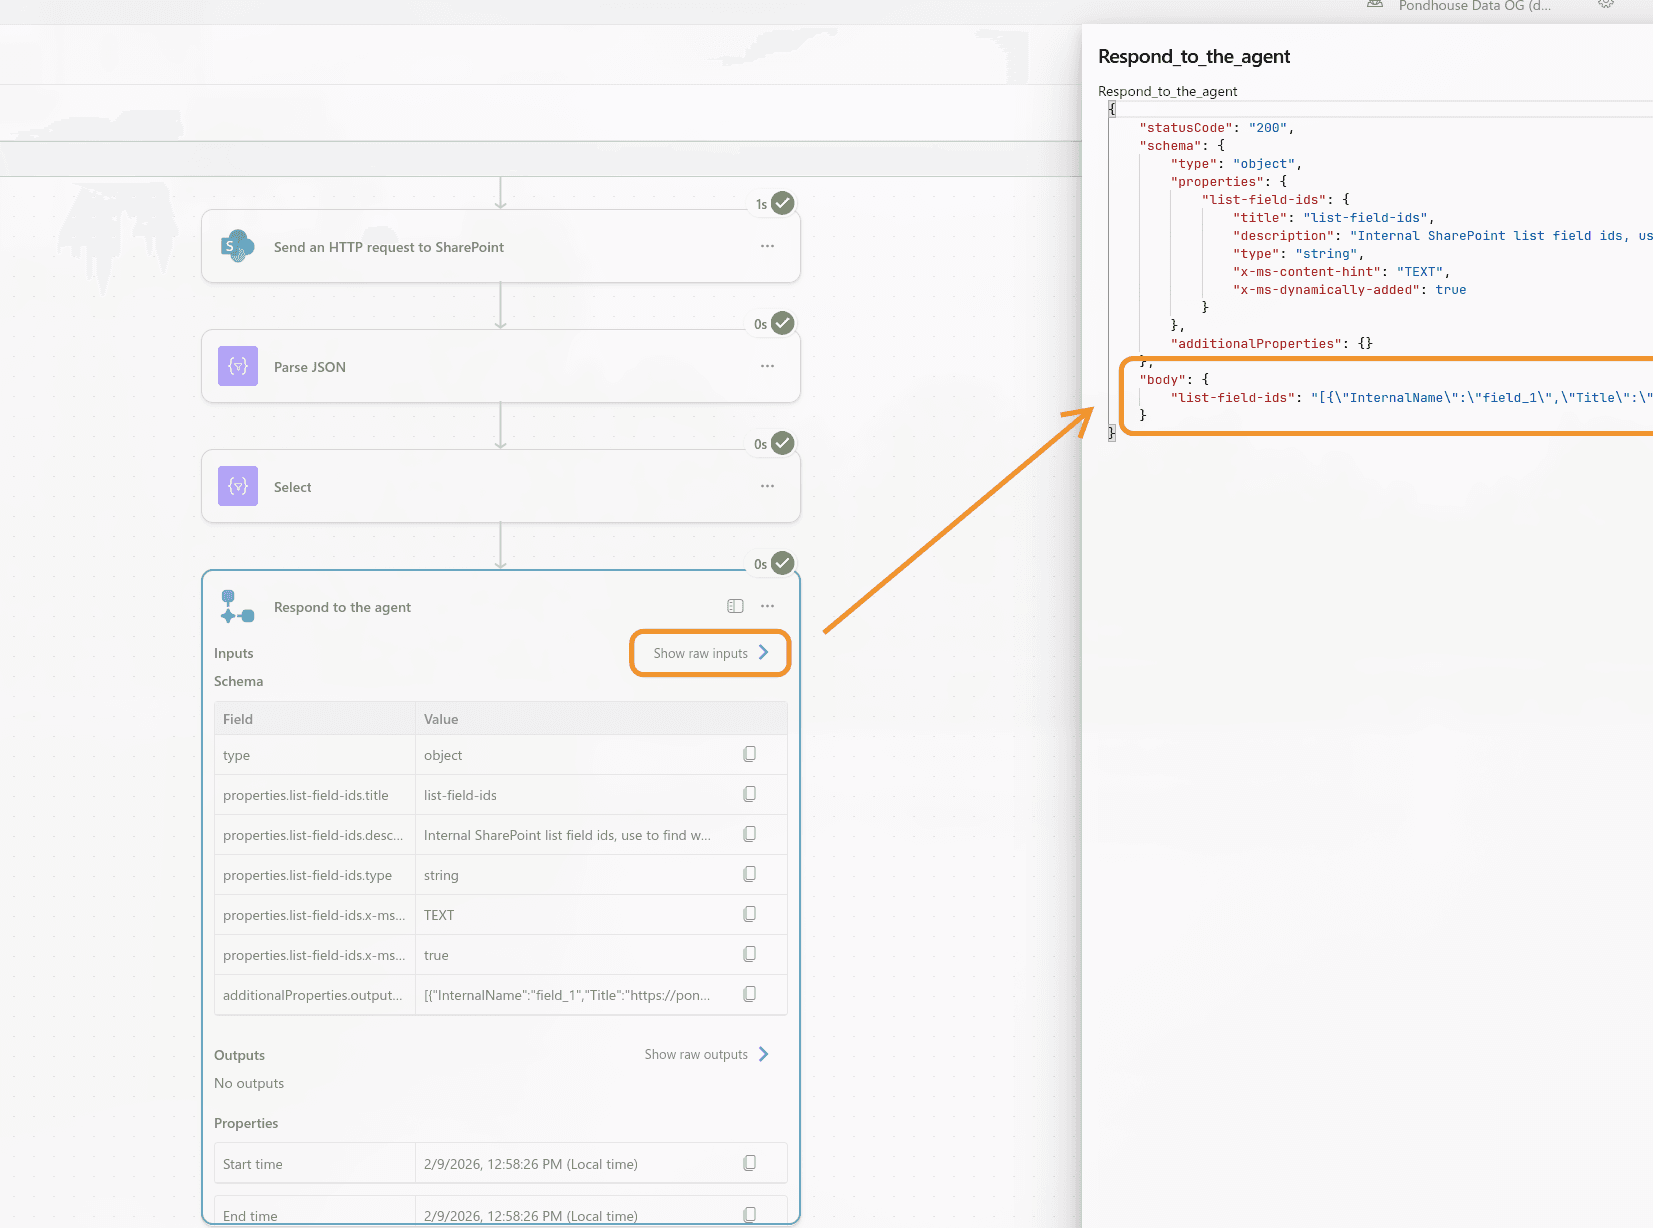1653x1228 pixels.
Task: Click the success checkmark on the Select step
Action: (x=783, y=443)
